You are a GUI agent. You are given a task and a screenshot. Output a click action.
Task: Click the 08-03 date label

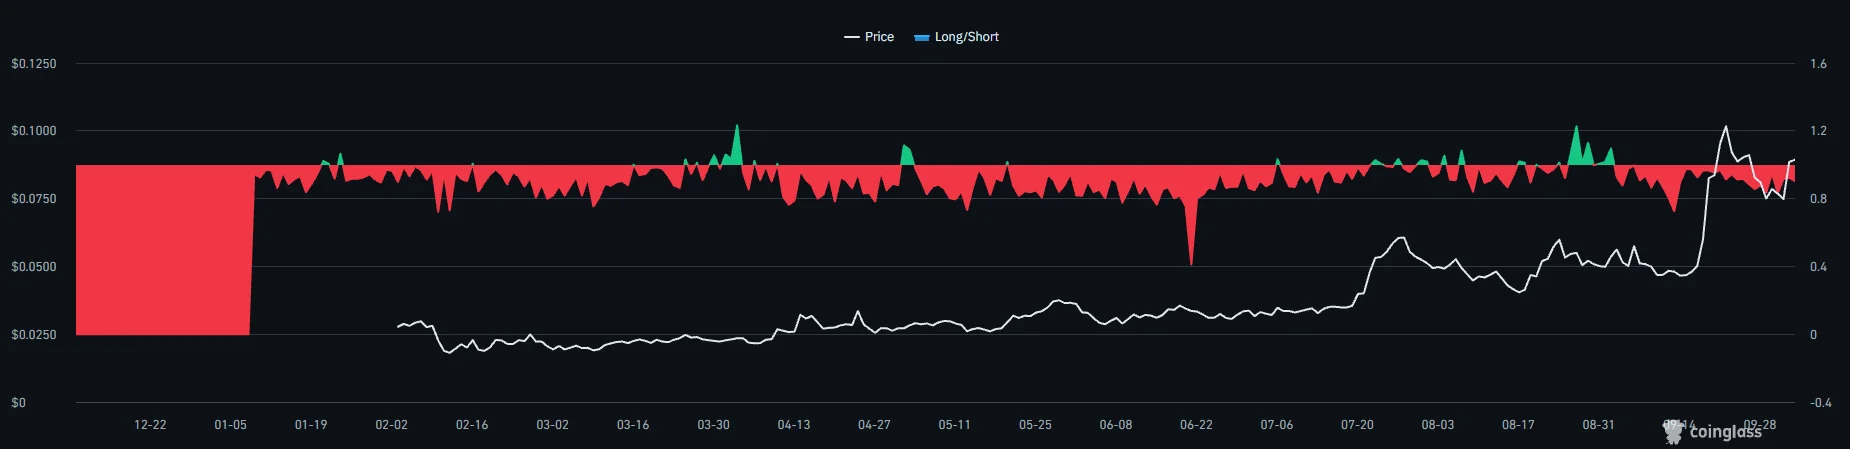pos(1438,425)
